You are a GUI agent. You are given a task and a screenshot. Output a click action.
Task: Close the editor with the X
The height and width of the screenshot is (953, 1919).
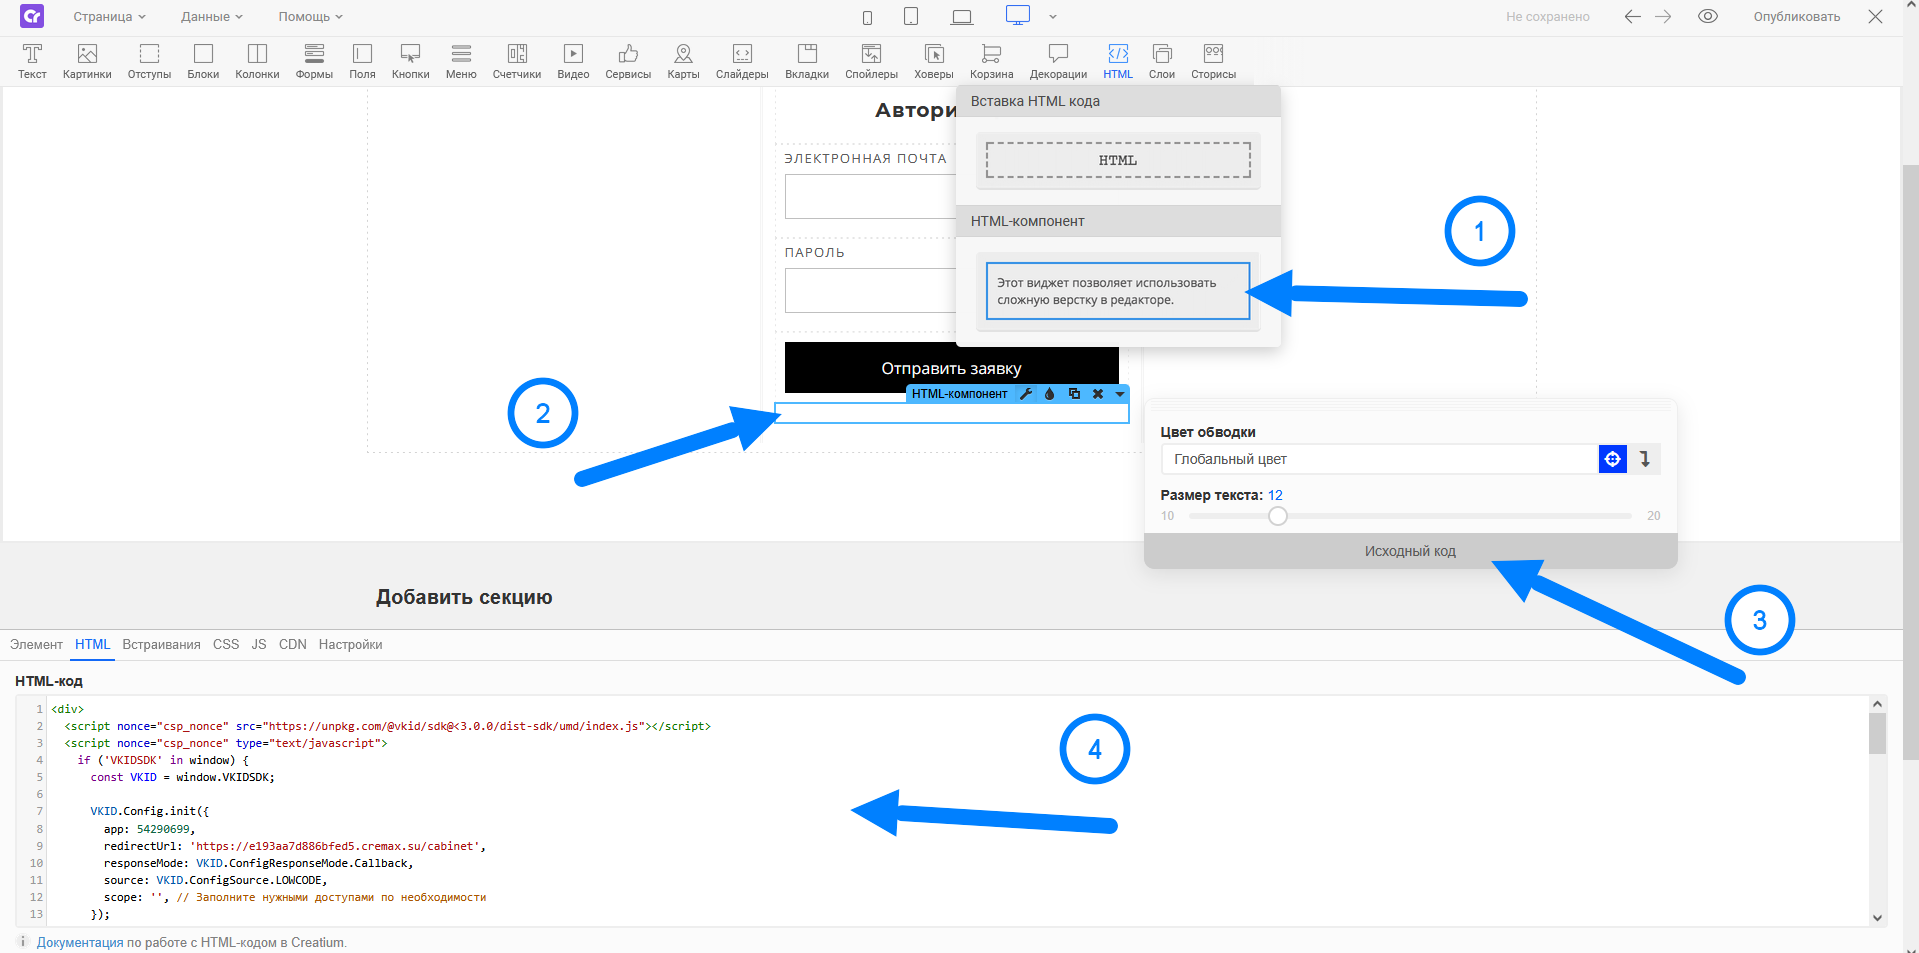click(1876, 16)
